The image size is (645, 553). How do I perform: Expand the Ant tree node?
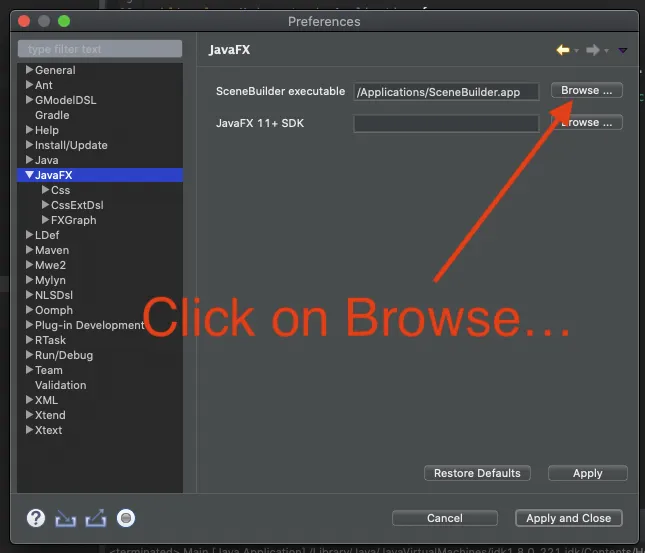click(29, 85)
